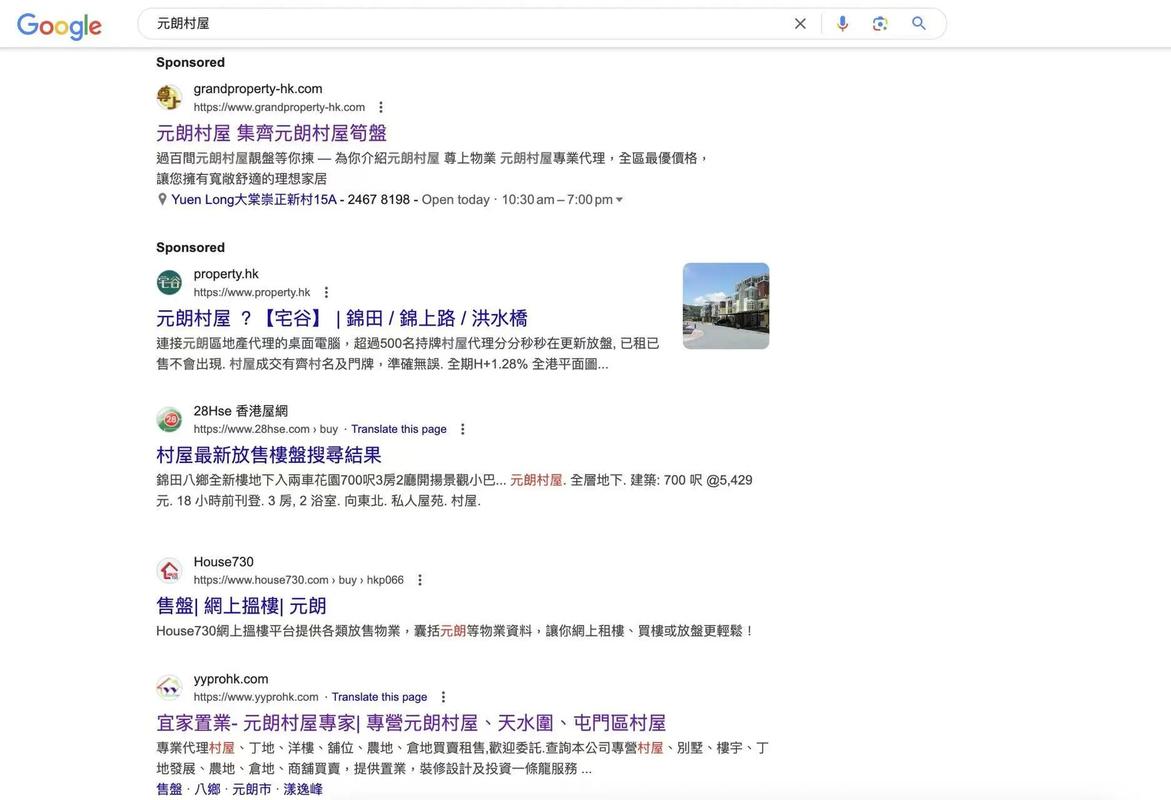Open the 村屋最新放售樓盤搜尋結果 result
Image resolution: width=1171 pixels, height=800 pixels.
(269, 455)
